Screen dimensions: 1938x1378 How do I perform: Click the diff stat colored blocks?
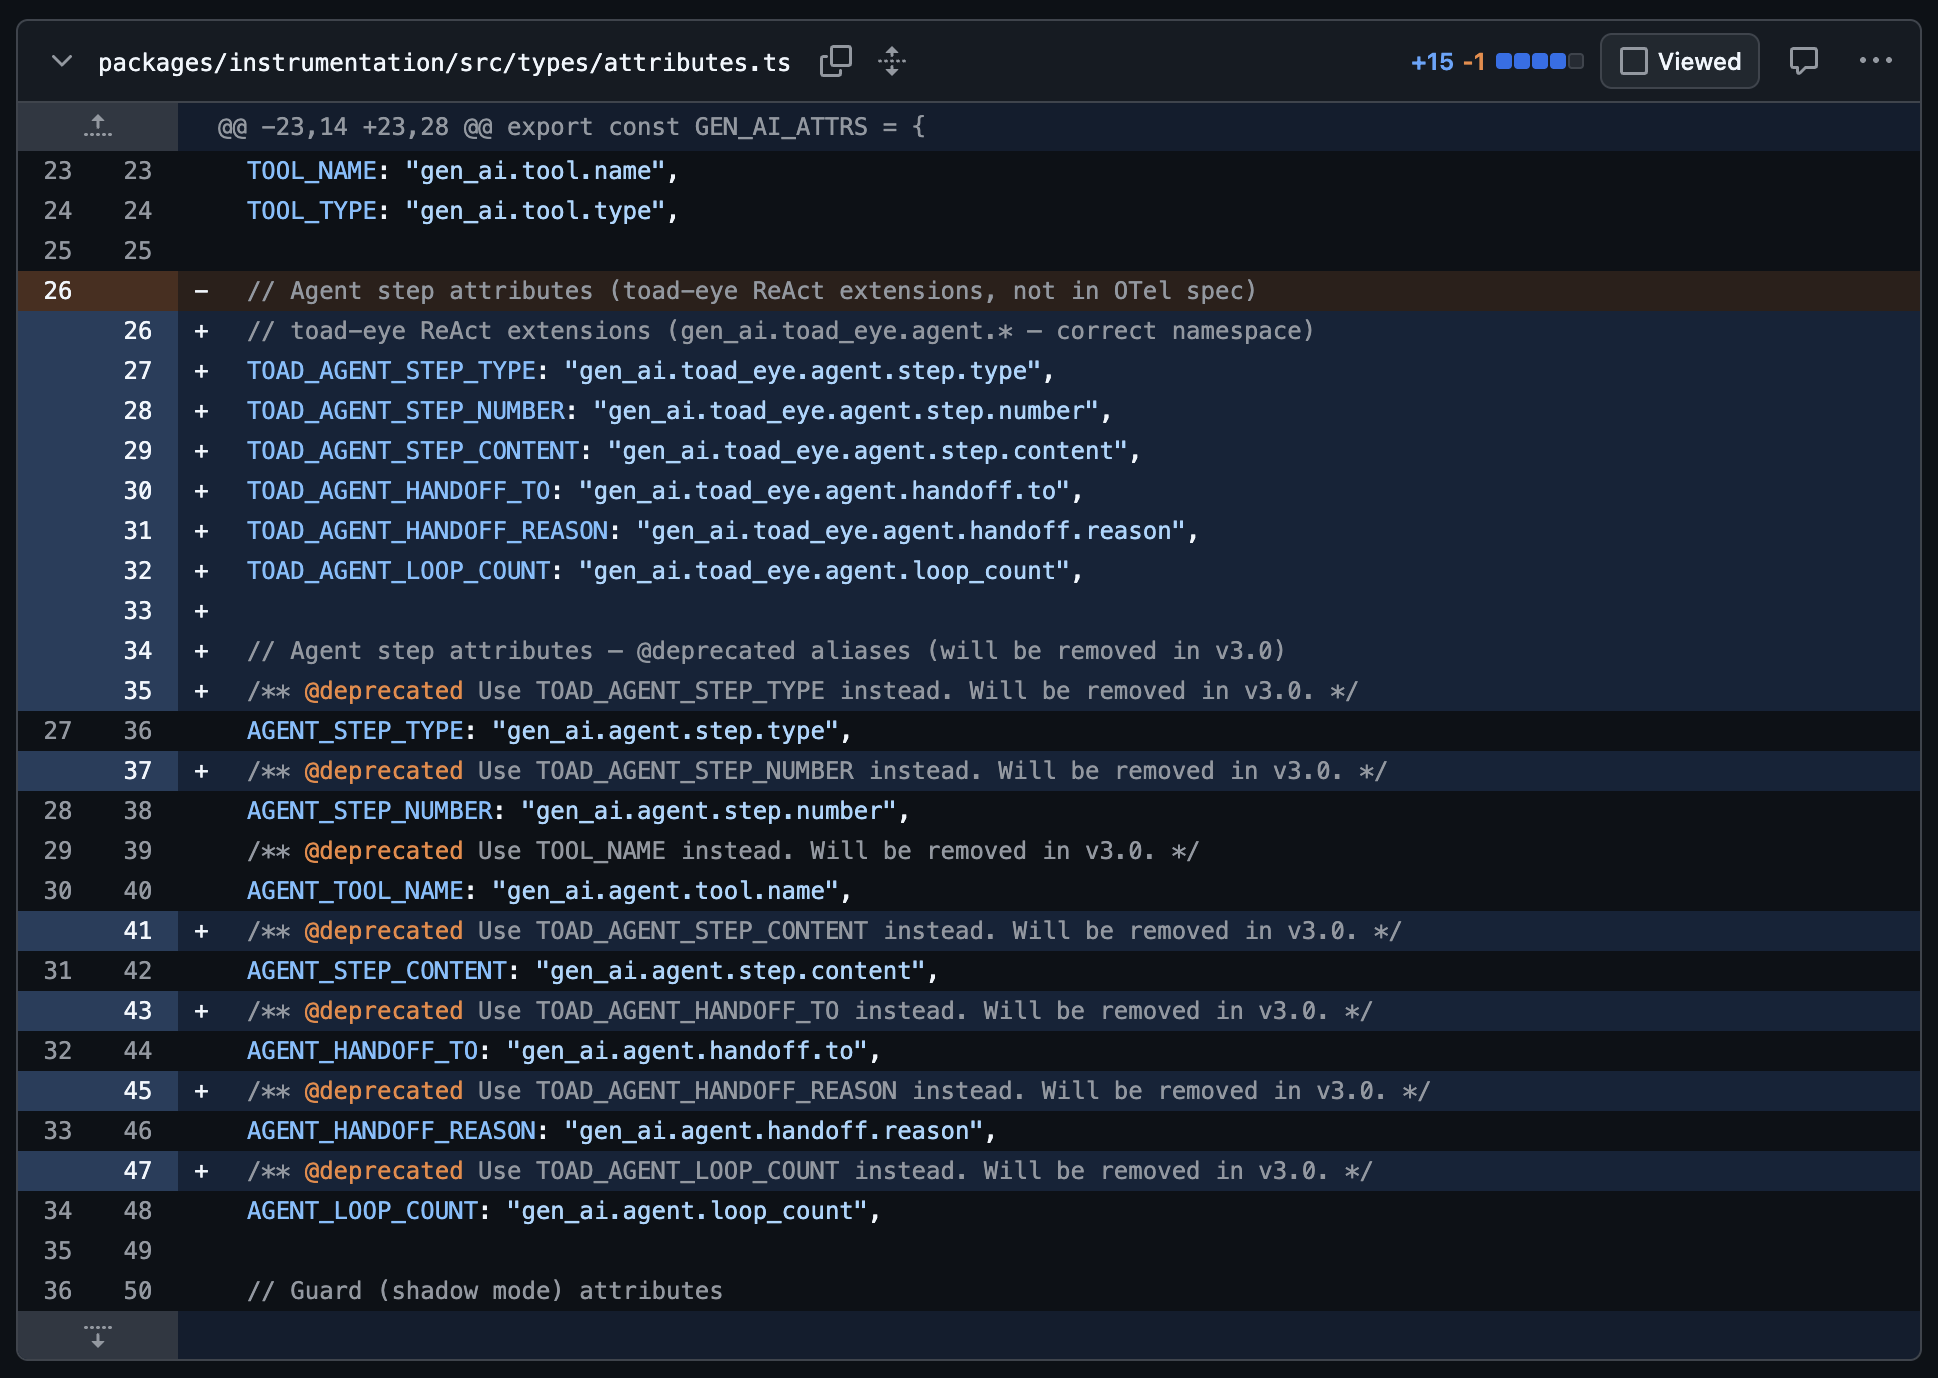click(1536, 61)
